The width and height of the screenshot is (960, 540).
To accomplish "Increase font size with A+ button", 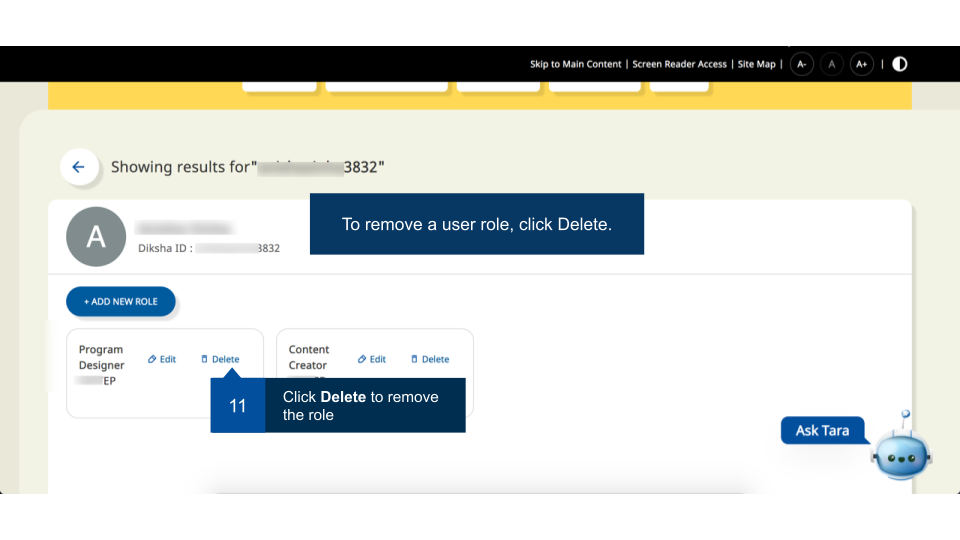I will click(861, 64).
